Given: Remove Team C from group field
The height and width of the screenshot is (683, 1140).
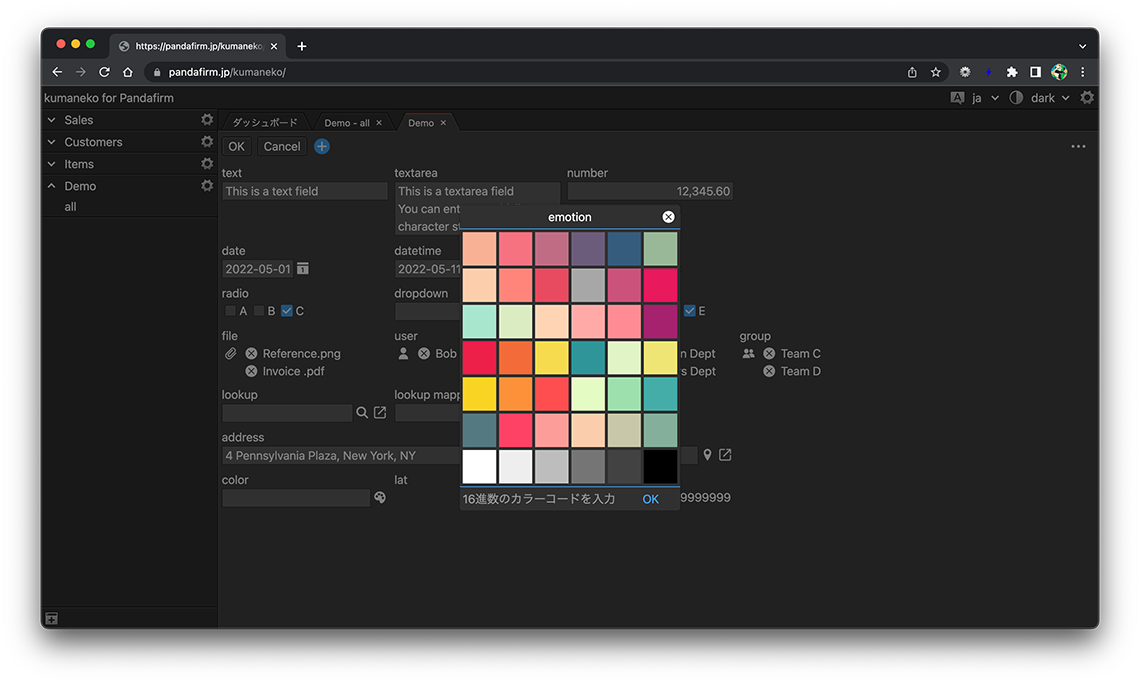Looking at the screenshot, I should coord(769,354).
